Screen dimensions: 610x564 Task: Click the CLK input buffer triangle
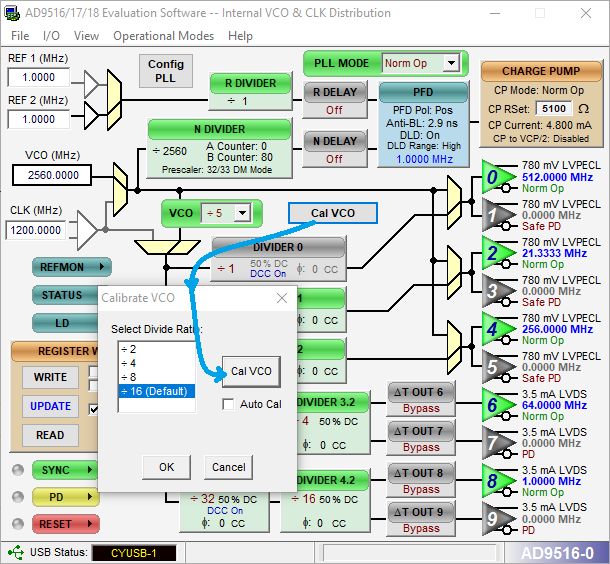87,230
